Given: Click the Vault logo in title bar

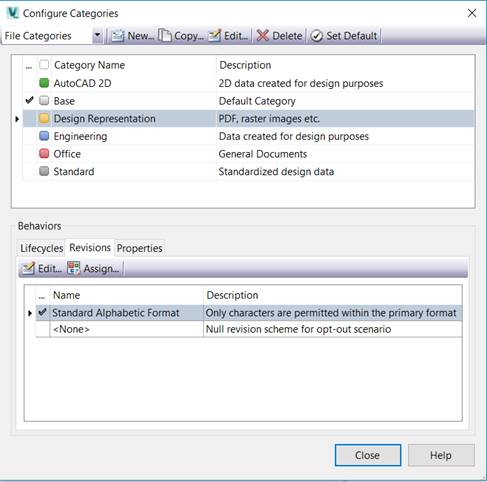Looking at the screenshot, I should 13,13.
